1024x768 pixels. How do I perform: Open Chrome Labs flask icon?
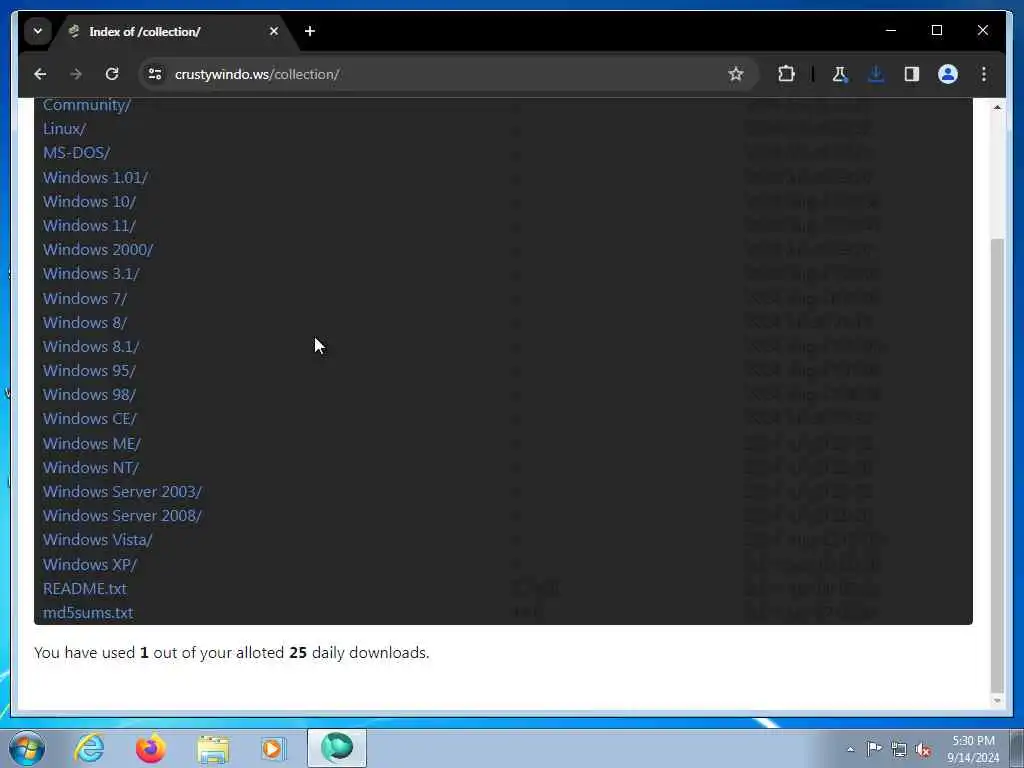pyautogui.click(x=840, y=74)
